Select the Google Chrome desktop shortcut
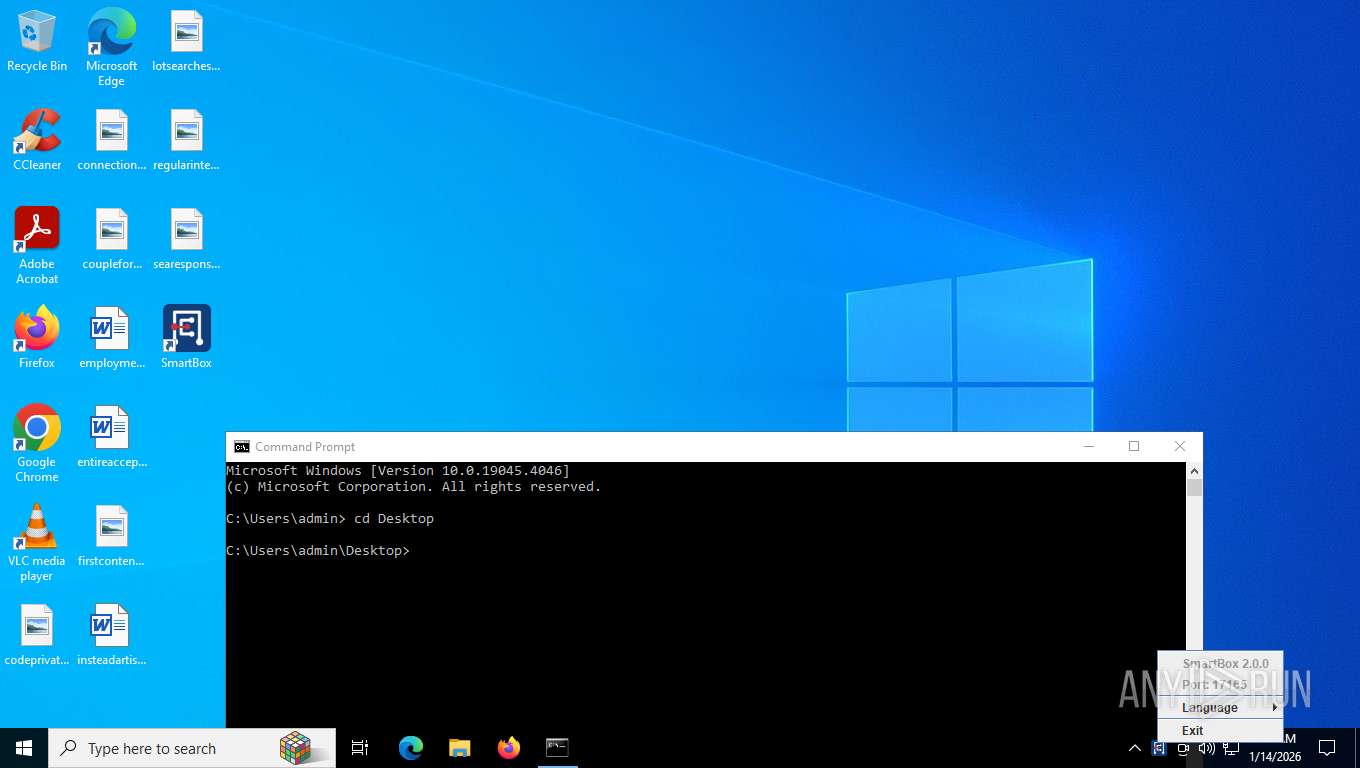 (37, 444)
